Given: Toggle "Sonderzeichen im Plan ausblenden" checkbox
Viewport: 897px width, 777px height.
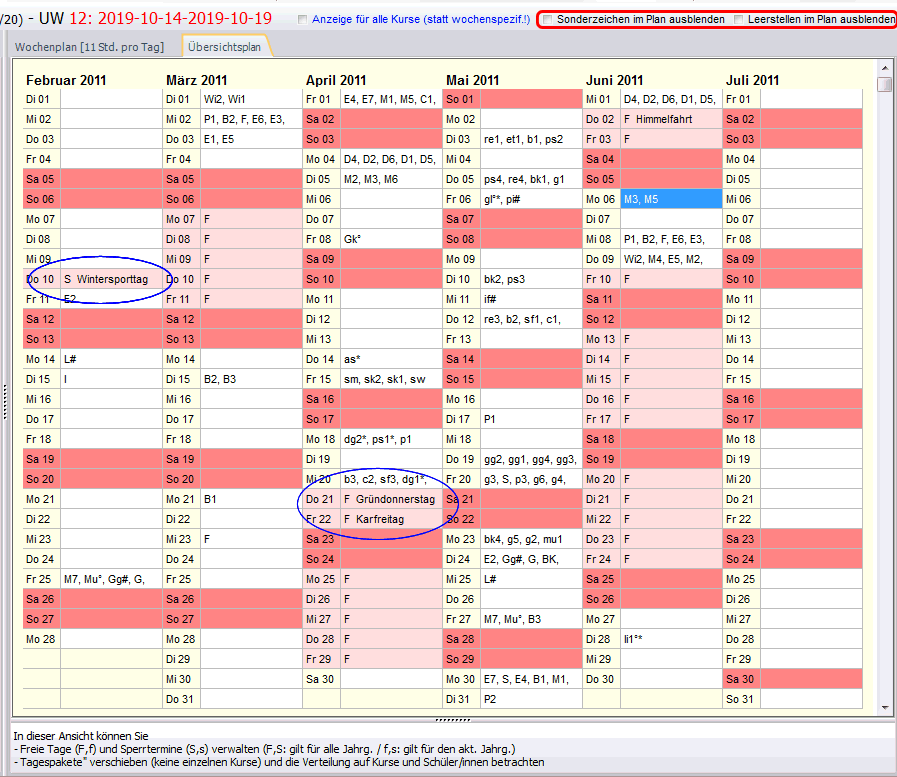Looking at the screenshot, I should pyautogui.click(x=547, y=19).
